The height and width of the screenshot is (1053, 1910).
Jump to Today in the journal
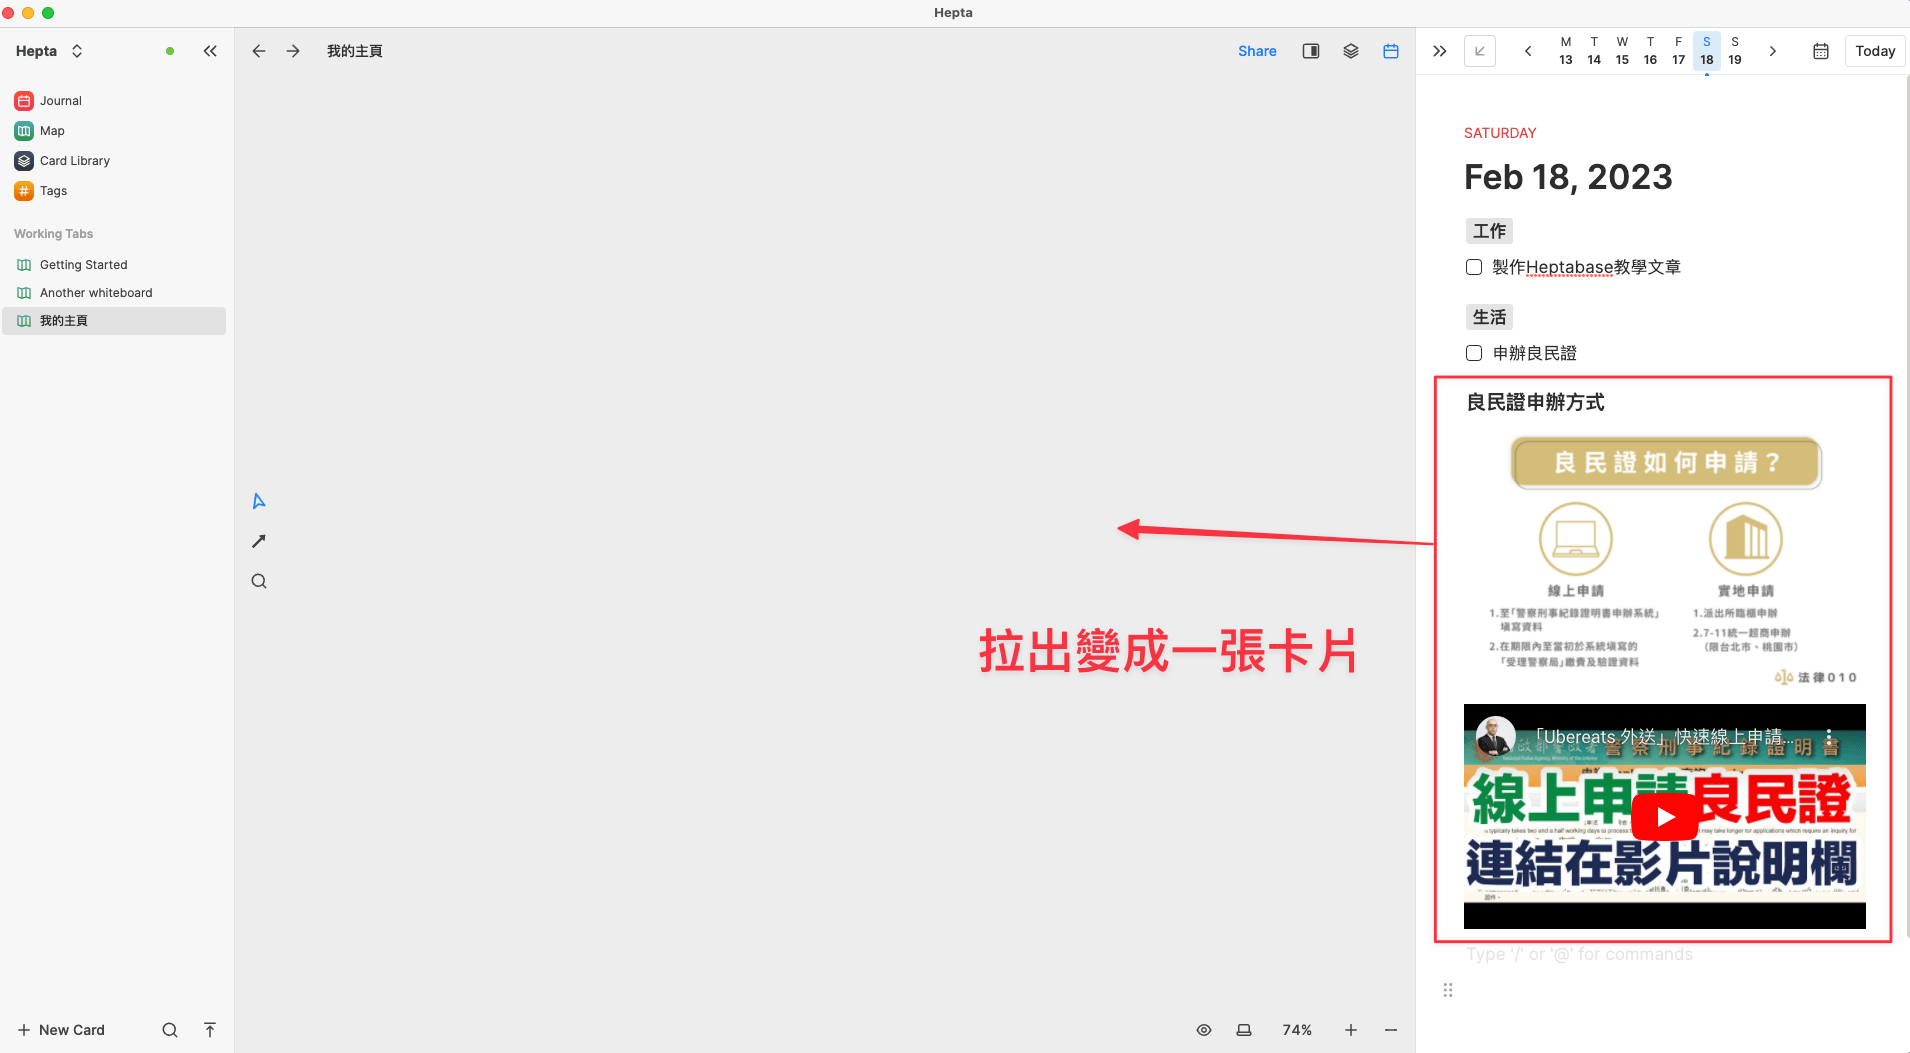[x=1873, y=50]
